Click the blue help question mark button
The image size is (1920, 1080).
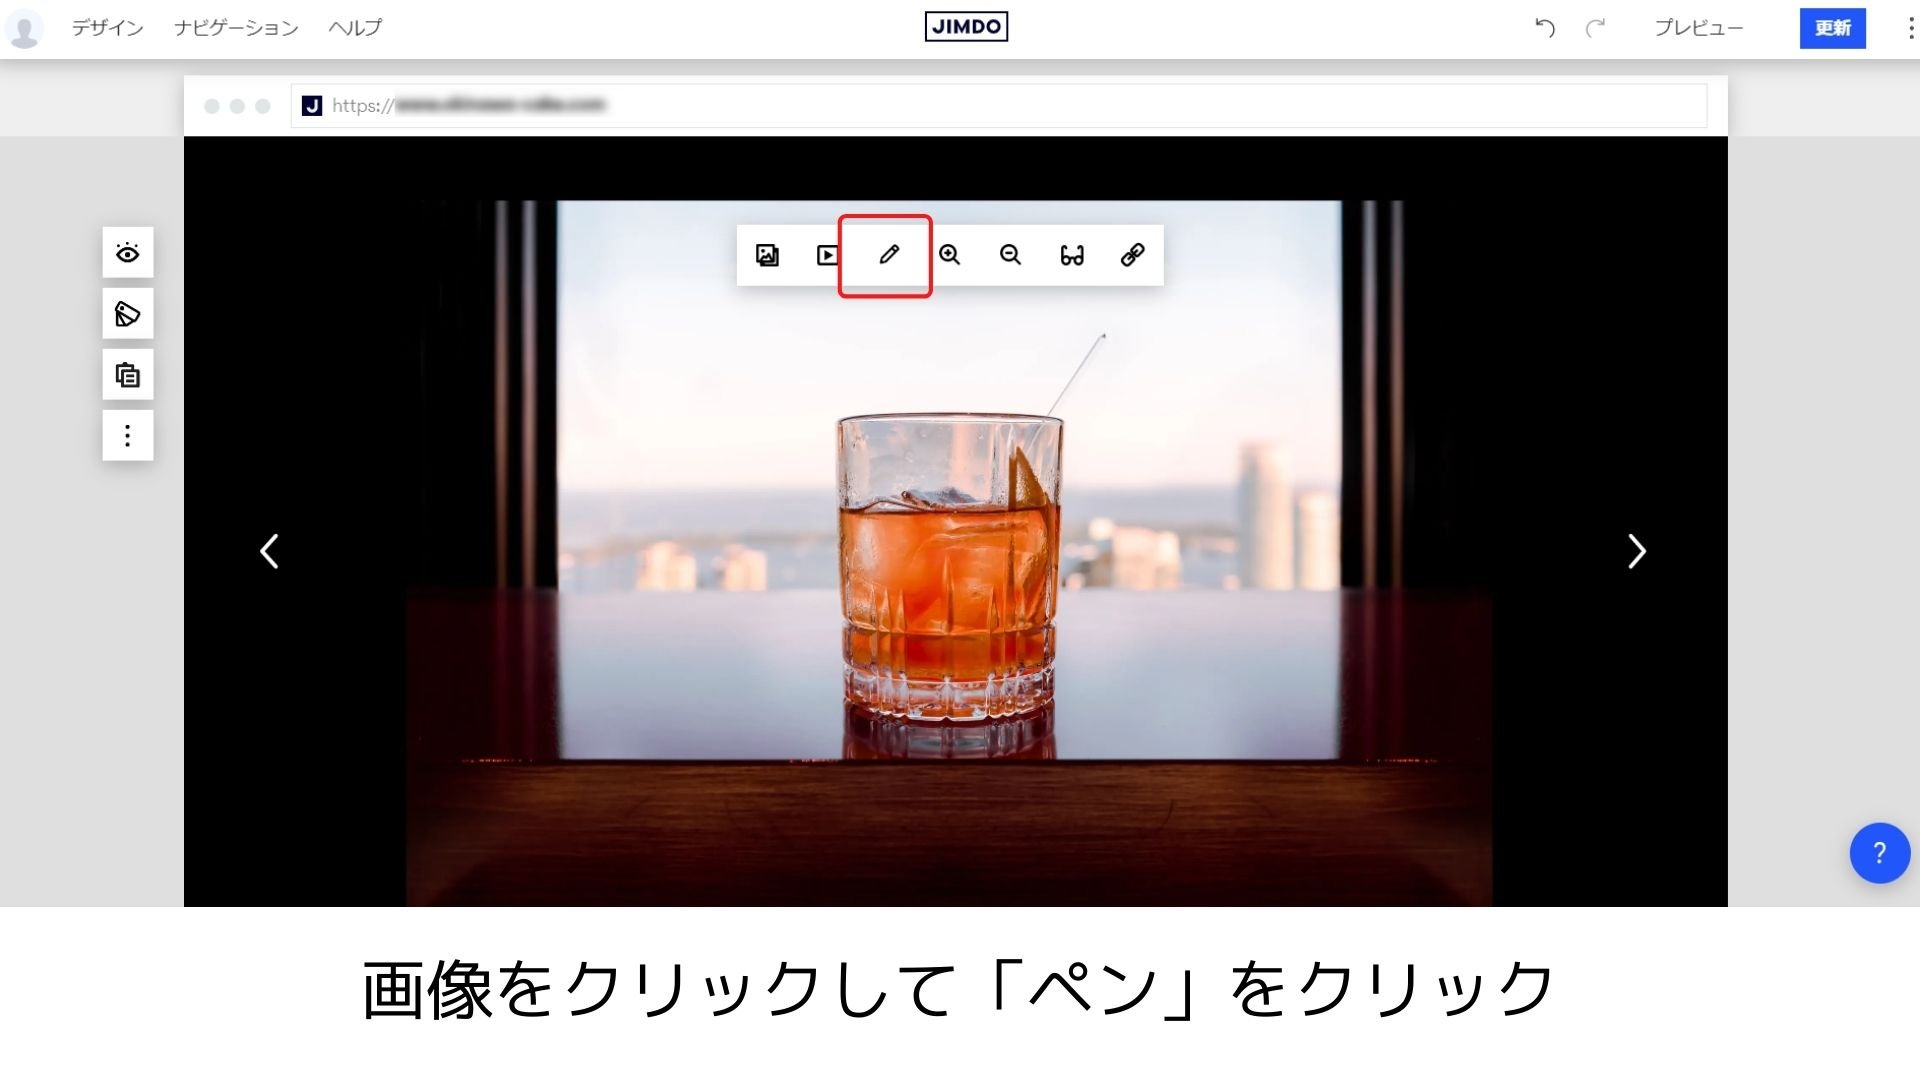(1879, 853)
